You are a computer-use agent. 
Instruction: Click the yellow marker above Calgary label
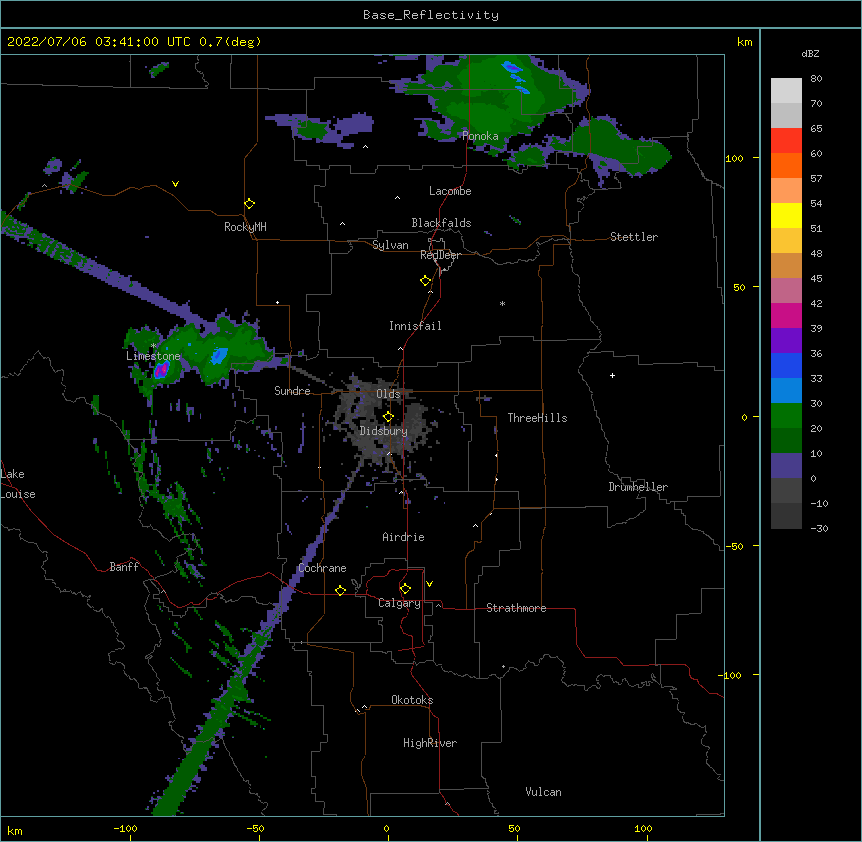(405, 589)
